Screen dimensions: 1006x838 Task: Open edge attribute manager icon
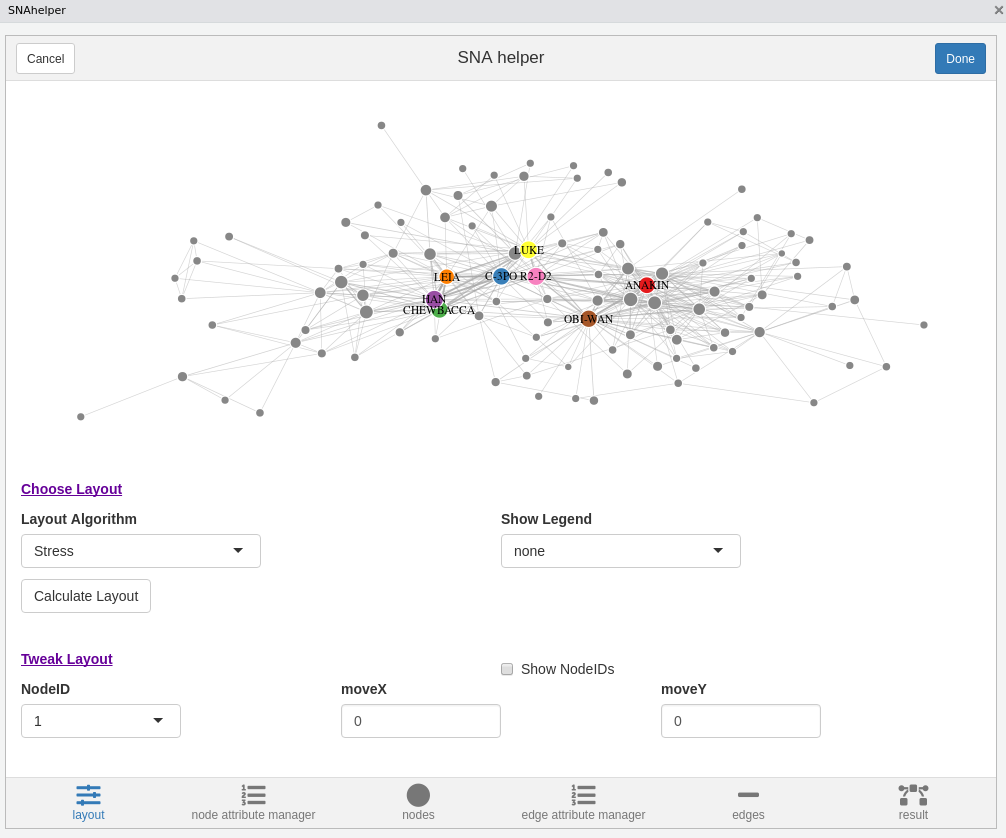[x=583, y=796]
